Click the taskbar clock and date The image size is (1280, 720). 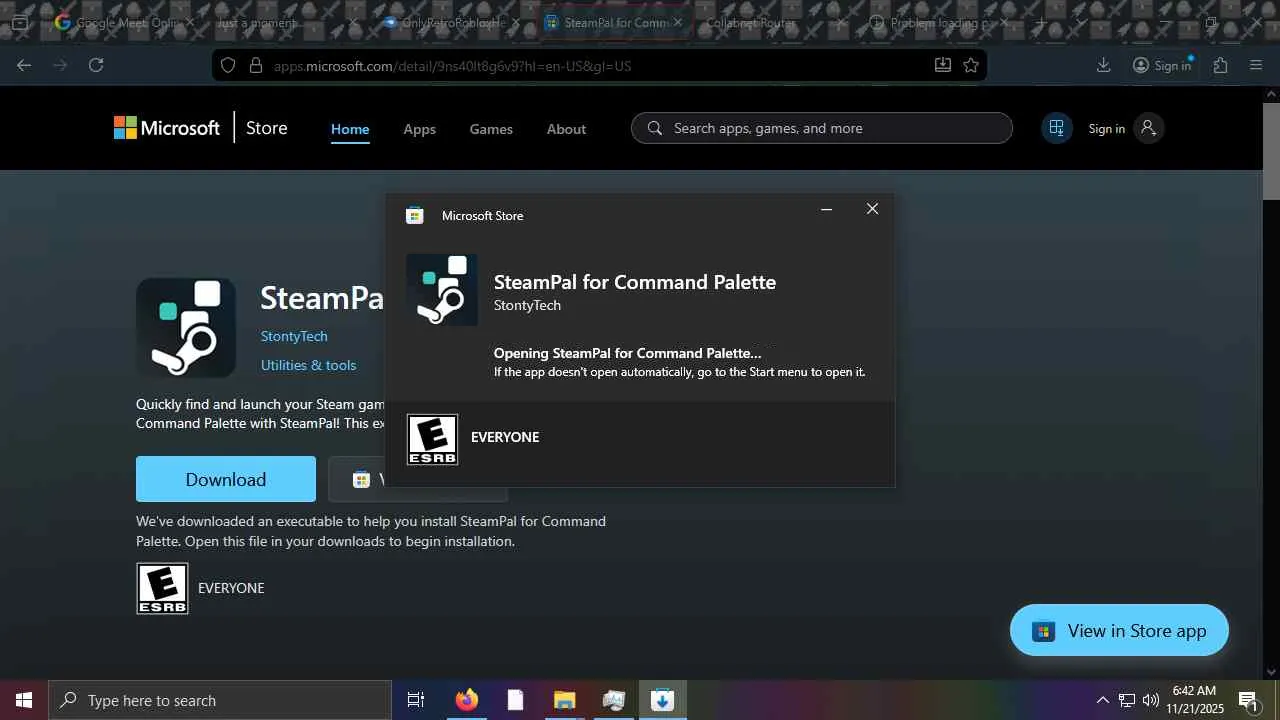(x=1194, y=700)
